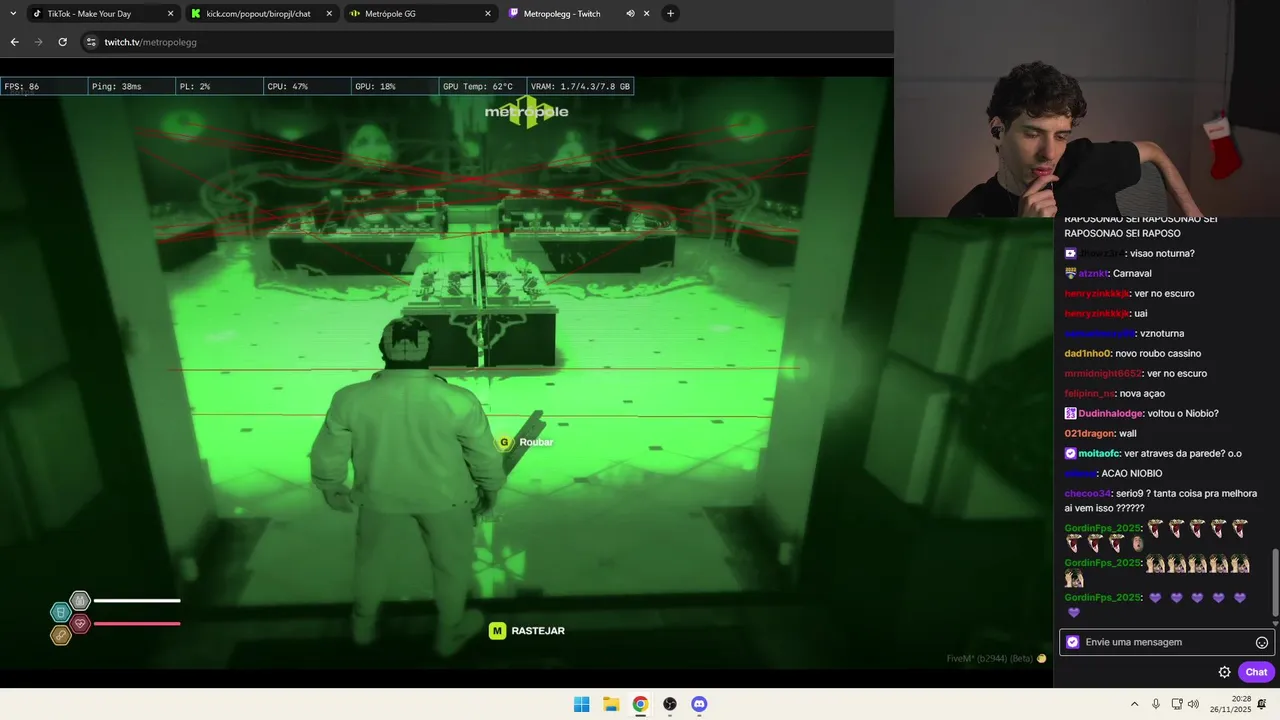Click the Dudinhalodge chat badge icon
The width and height of the screenshot is (1280, 720).
click(1070, 413)
